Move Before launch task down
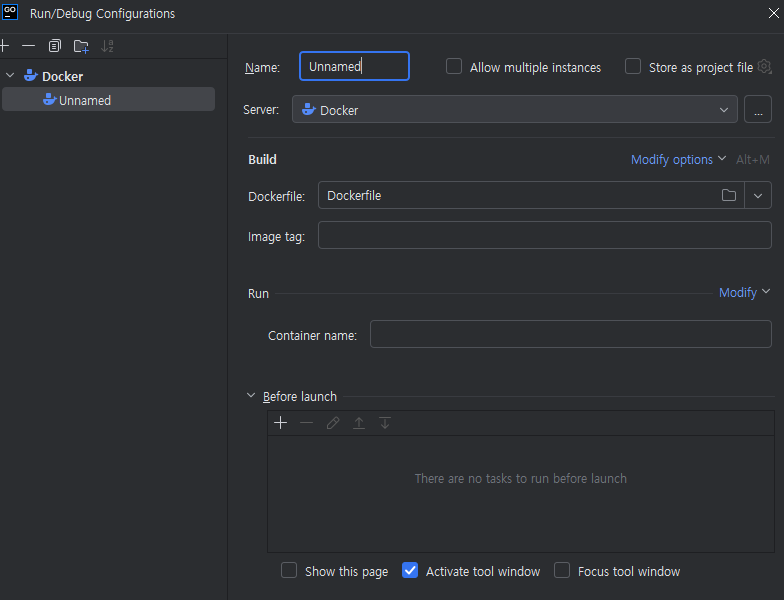Viewport: 784px width, 600px height. (385, 423)
